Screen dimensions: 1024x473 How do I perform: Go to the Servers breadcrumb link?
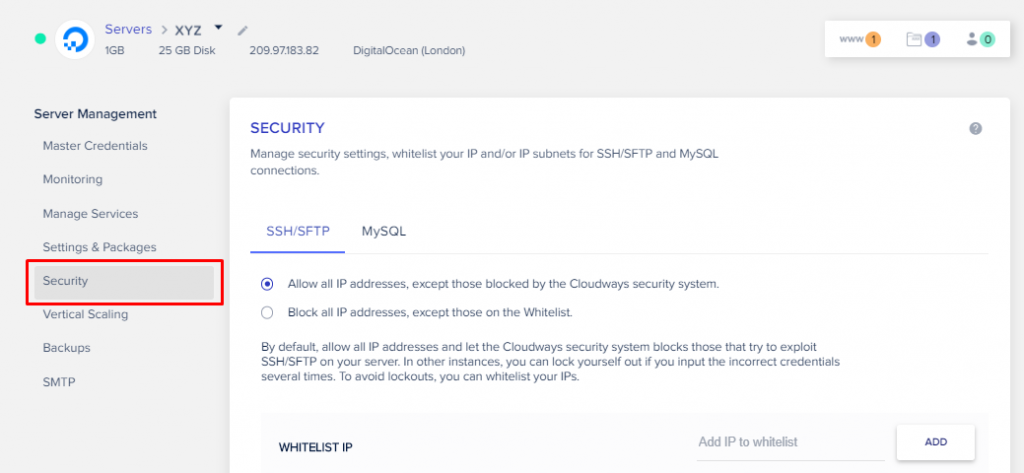click(x=128, y=30)
